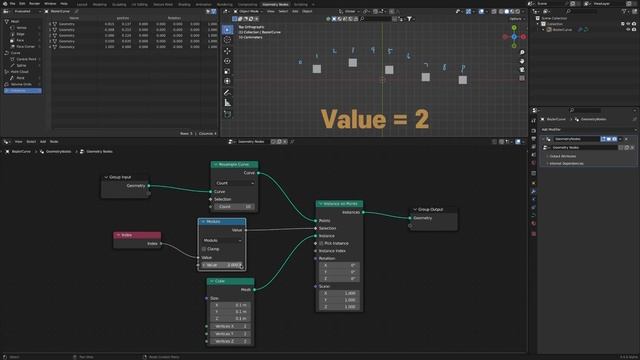This screenshot has height=360, width=640.
Task: Click the outliner filter funnel icon
Action: click(x=625, y=11)
